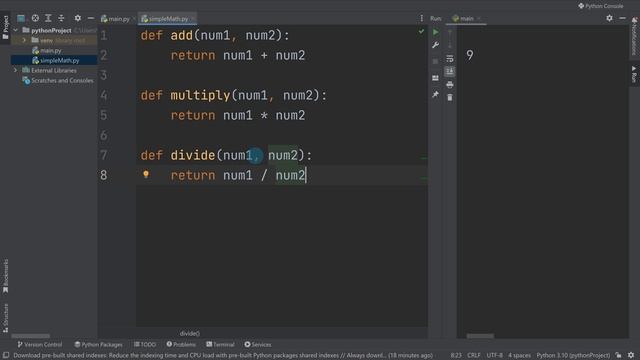Open 4 spaces indent settings
The width and height of the screenshot is (640, 360).
click(519, 355)
